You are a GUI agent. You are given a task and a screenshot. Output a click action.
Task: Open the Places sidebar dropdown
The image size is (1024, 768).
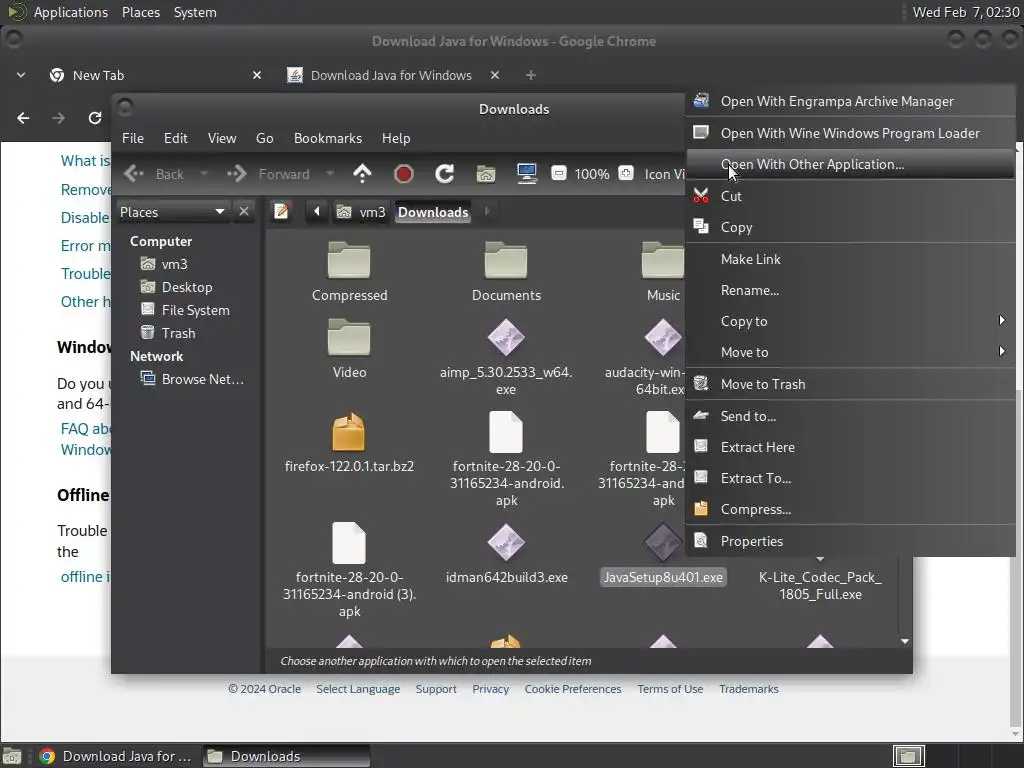172,212
